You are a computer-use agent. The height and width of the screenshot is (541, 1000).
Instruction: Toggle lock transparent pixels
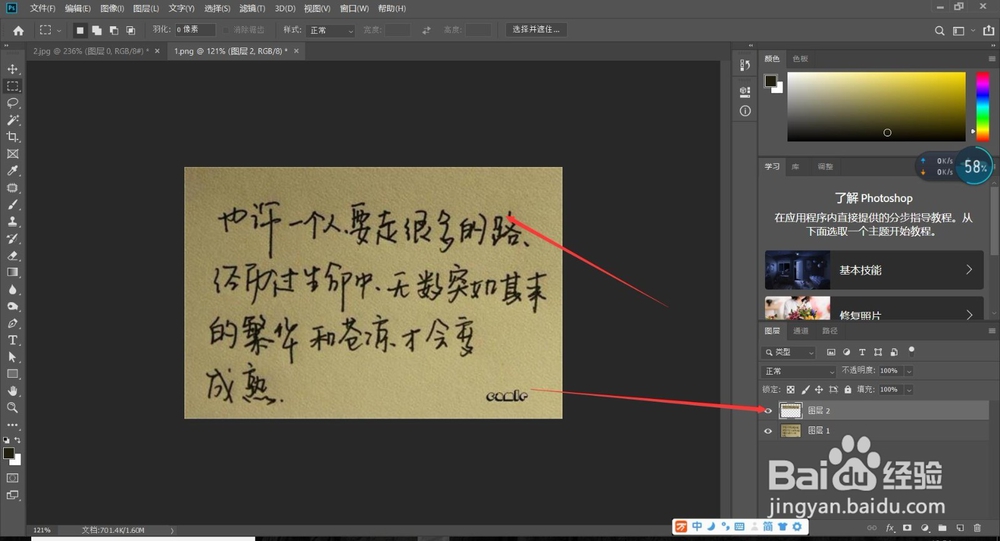790,389
